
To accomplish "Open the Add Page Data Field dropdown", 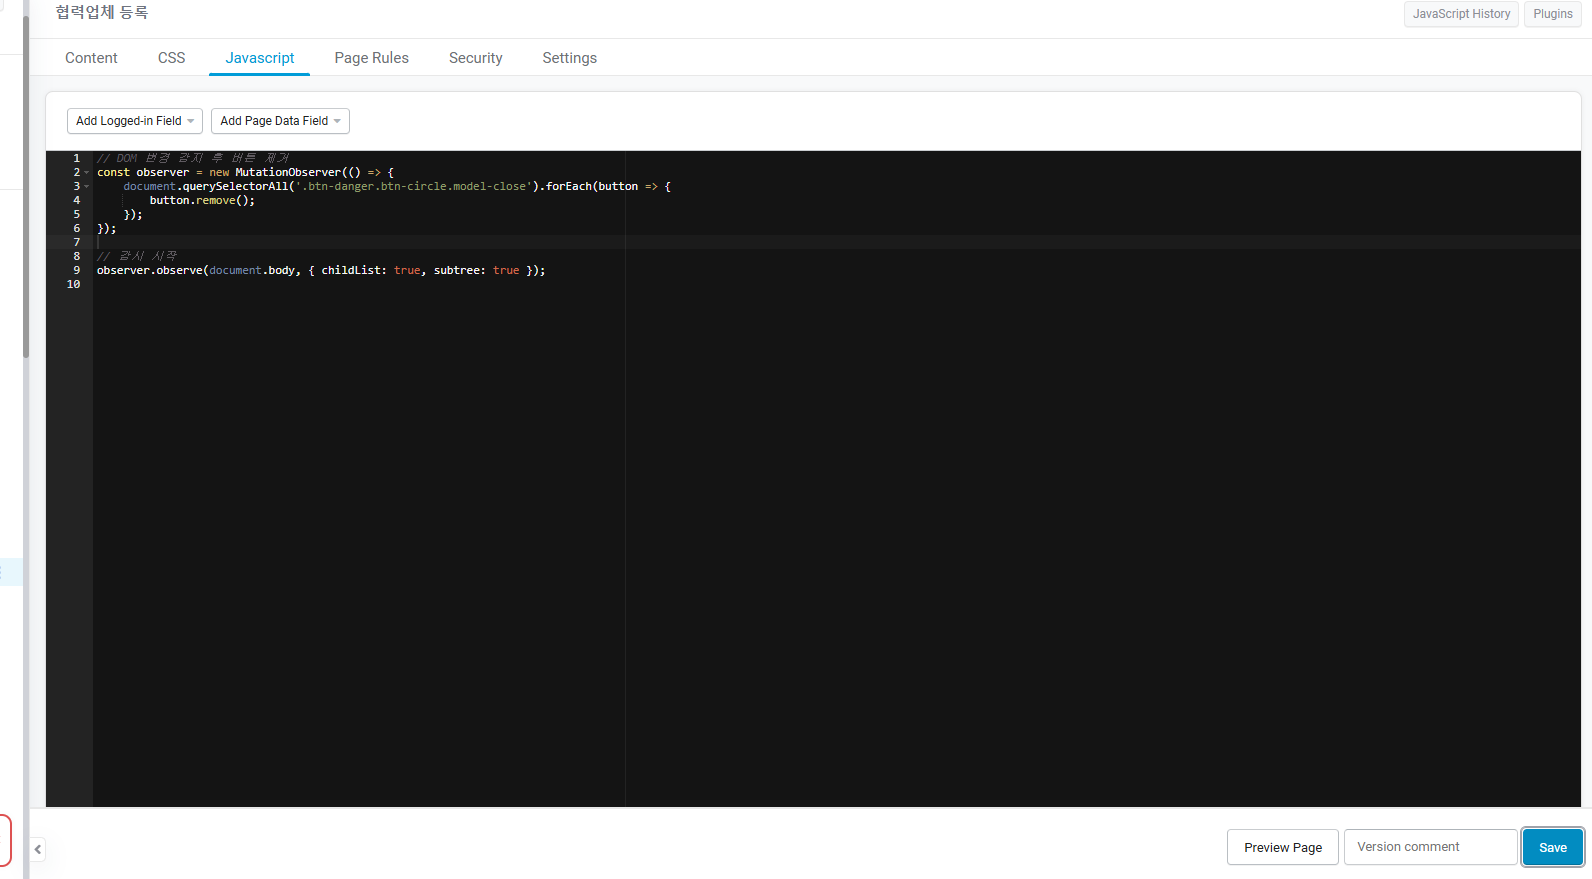I will point(280,121).
